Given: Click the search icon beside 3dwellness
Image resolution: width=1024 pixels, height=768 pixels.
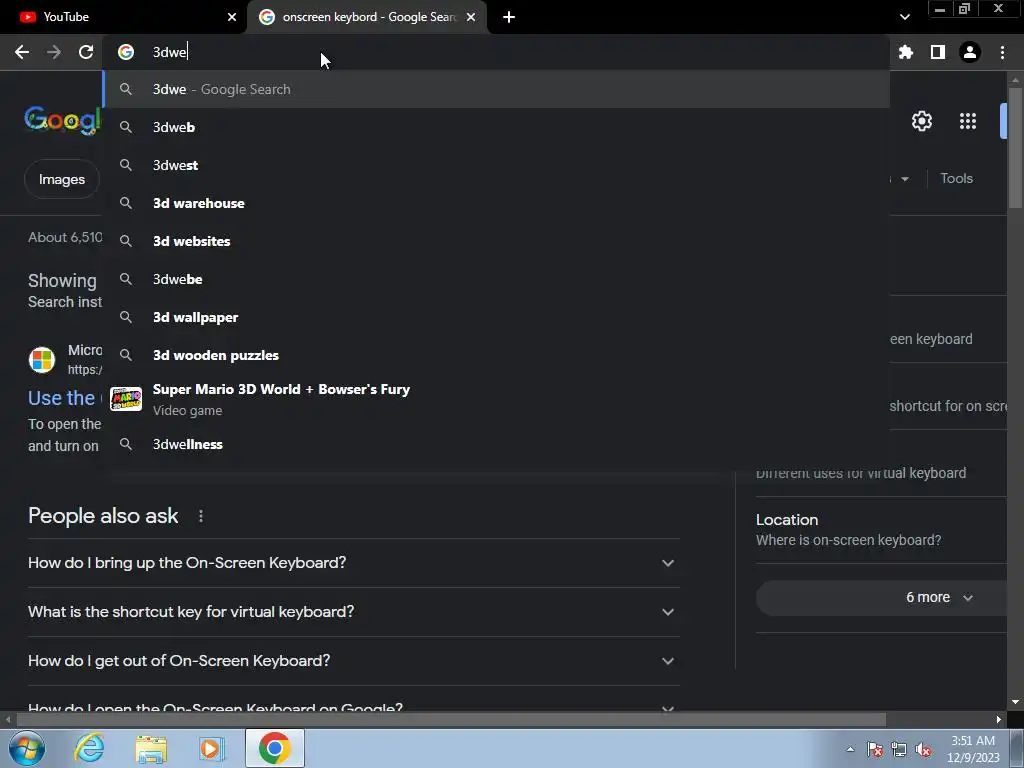Looking at the screenshot, I should coord(126,444).
